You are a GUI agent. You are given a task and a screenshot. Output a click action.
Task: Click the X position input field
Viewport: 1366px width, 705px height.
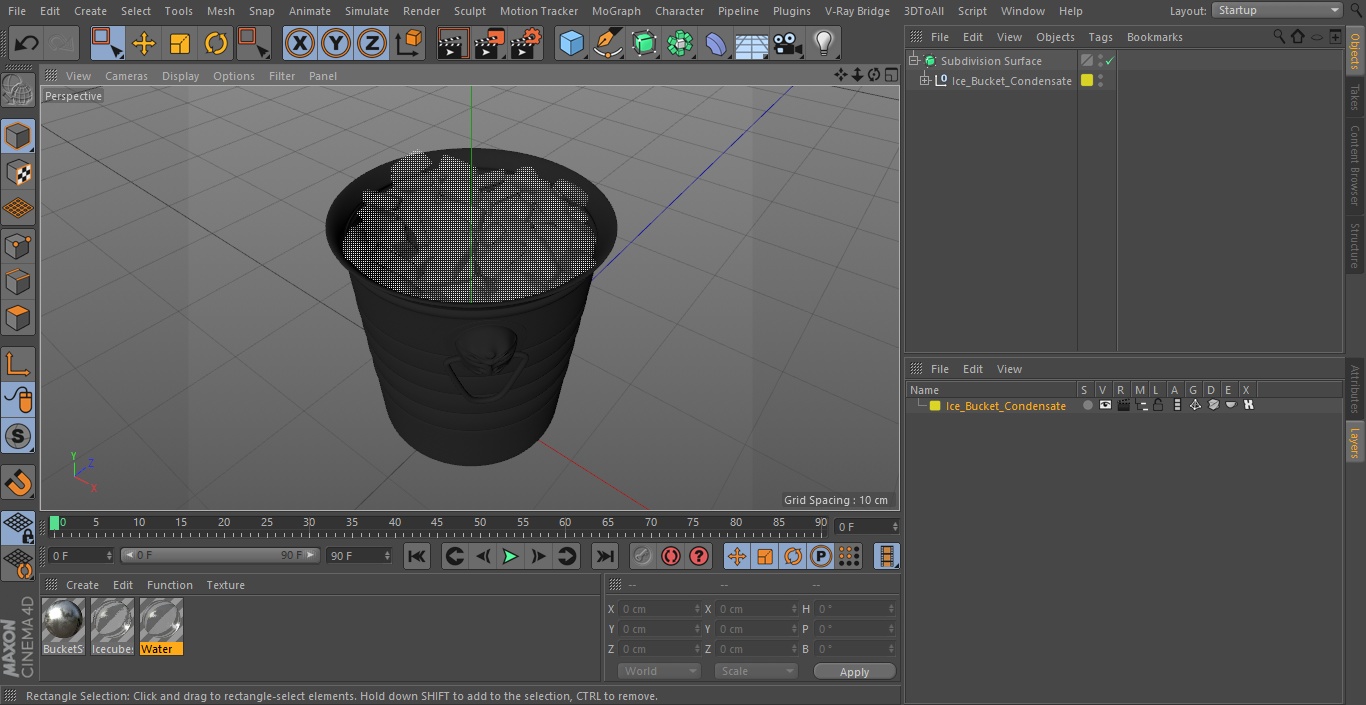click(x=658, y=609)
